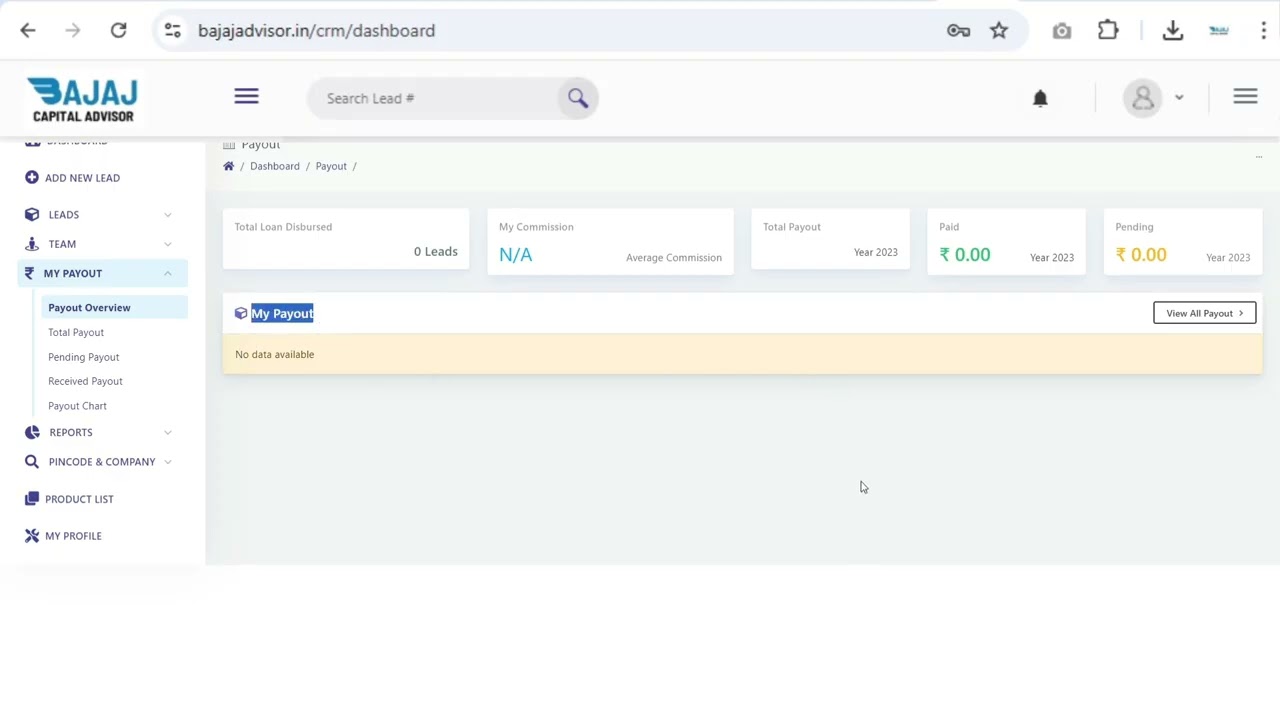Click the Bajaj Capital Advisor logo
Viewport: 1280px width, 720px height.
click(83, 100)
